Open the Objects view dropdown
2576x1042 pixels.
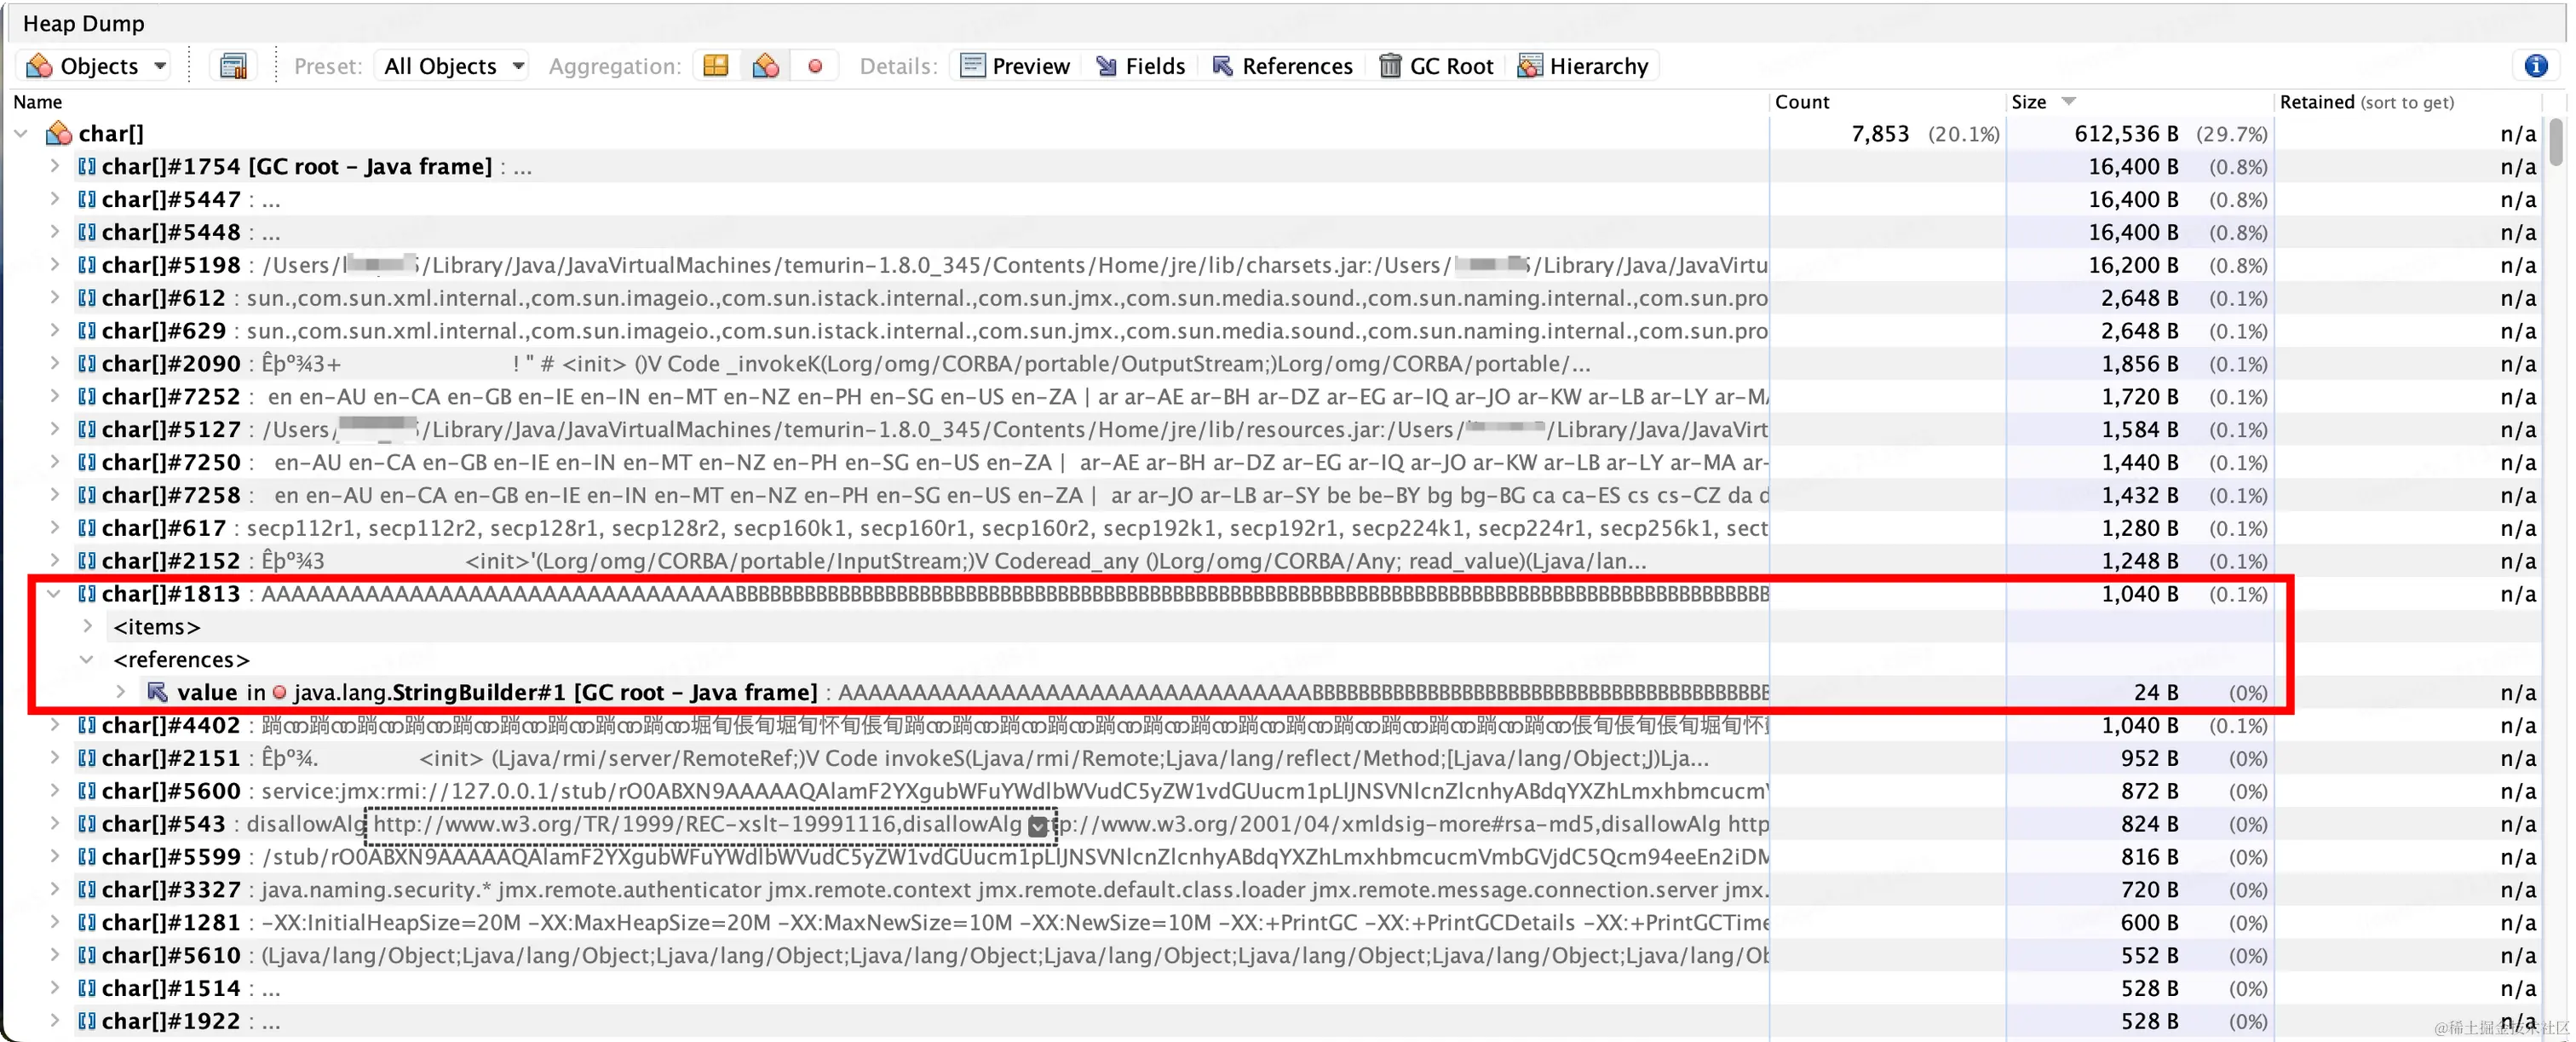tap(96, 66)
